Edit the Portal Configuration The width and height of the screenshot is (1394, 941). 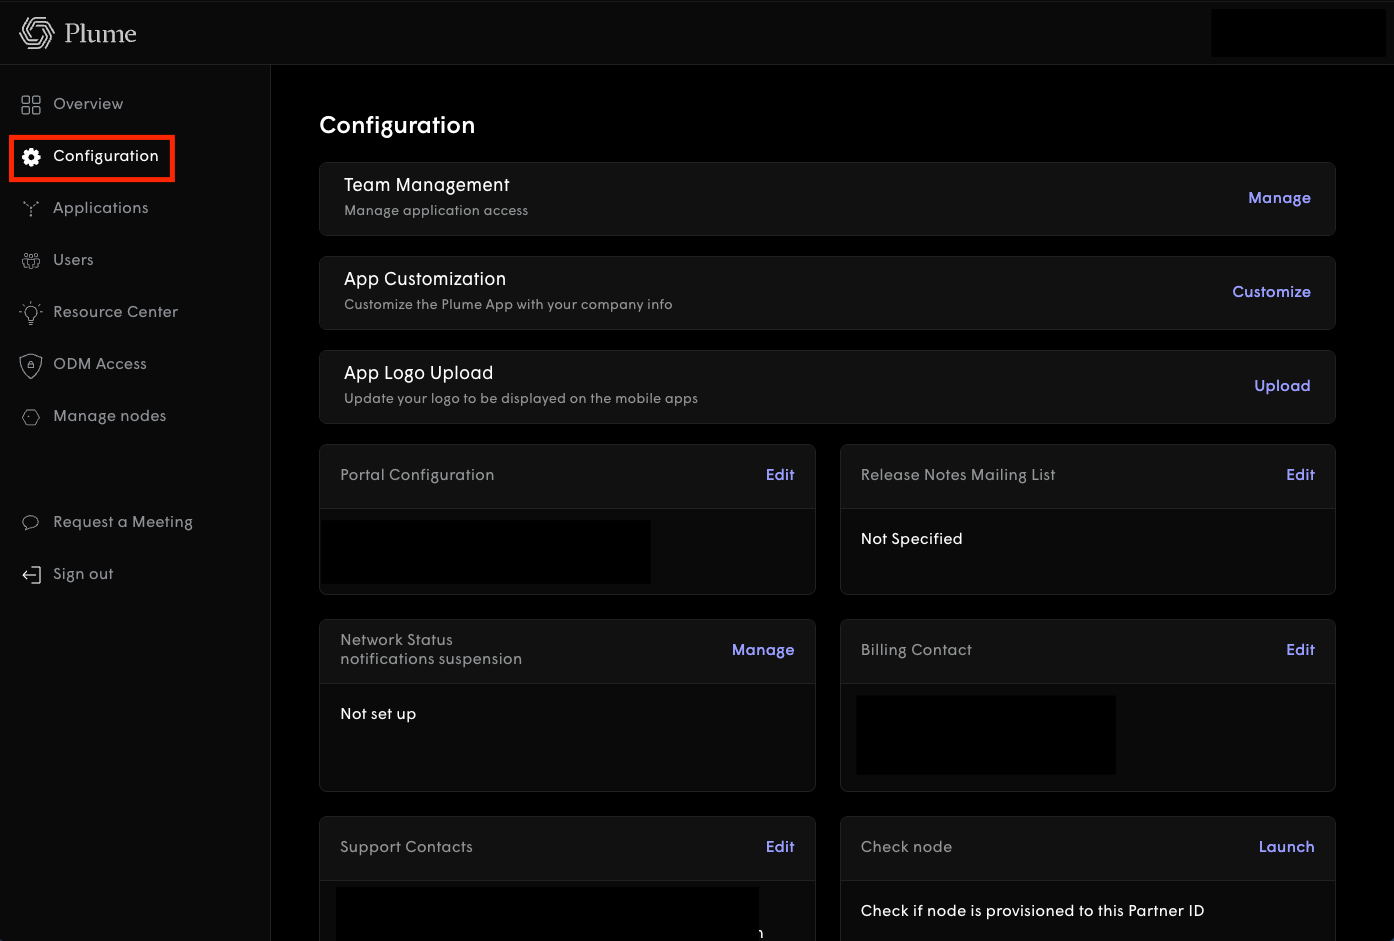pos(780,475)
